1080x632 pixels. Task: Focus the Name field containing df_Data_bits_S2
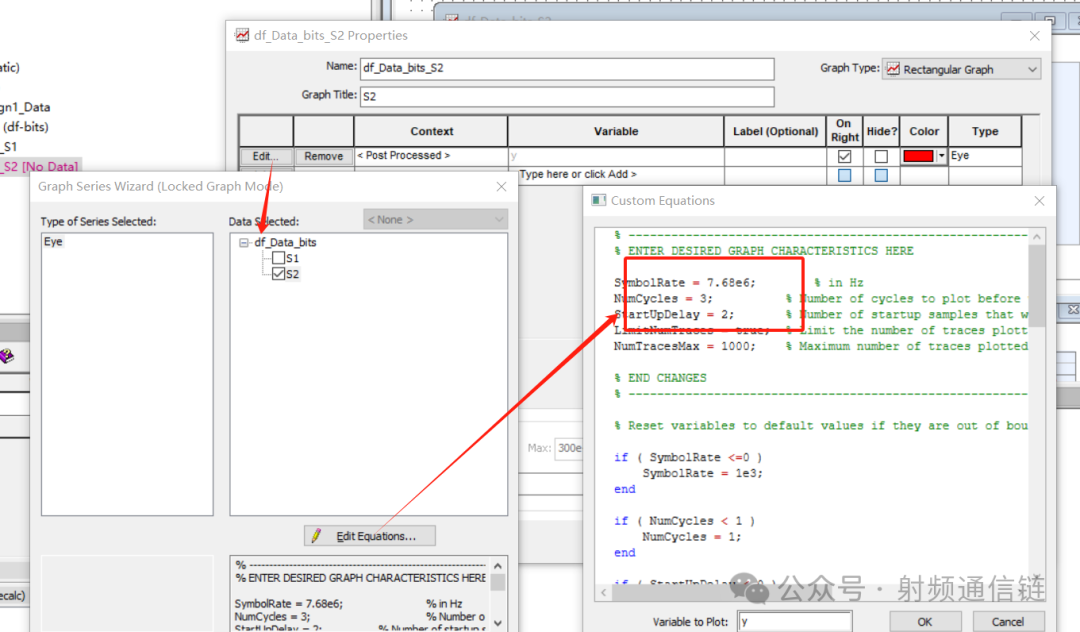click(567, 68)
